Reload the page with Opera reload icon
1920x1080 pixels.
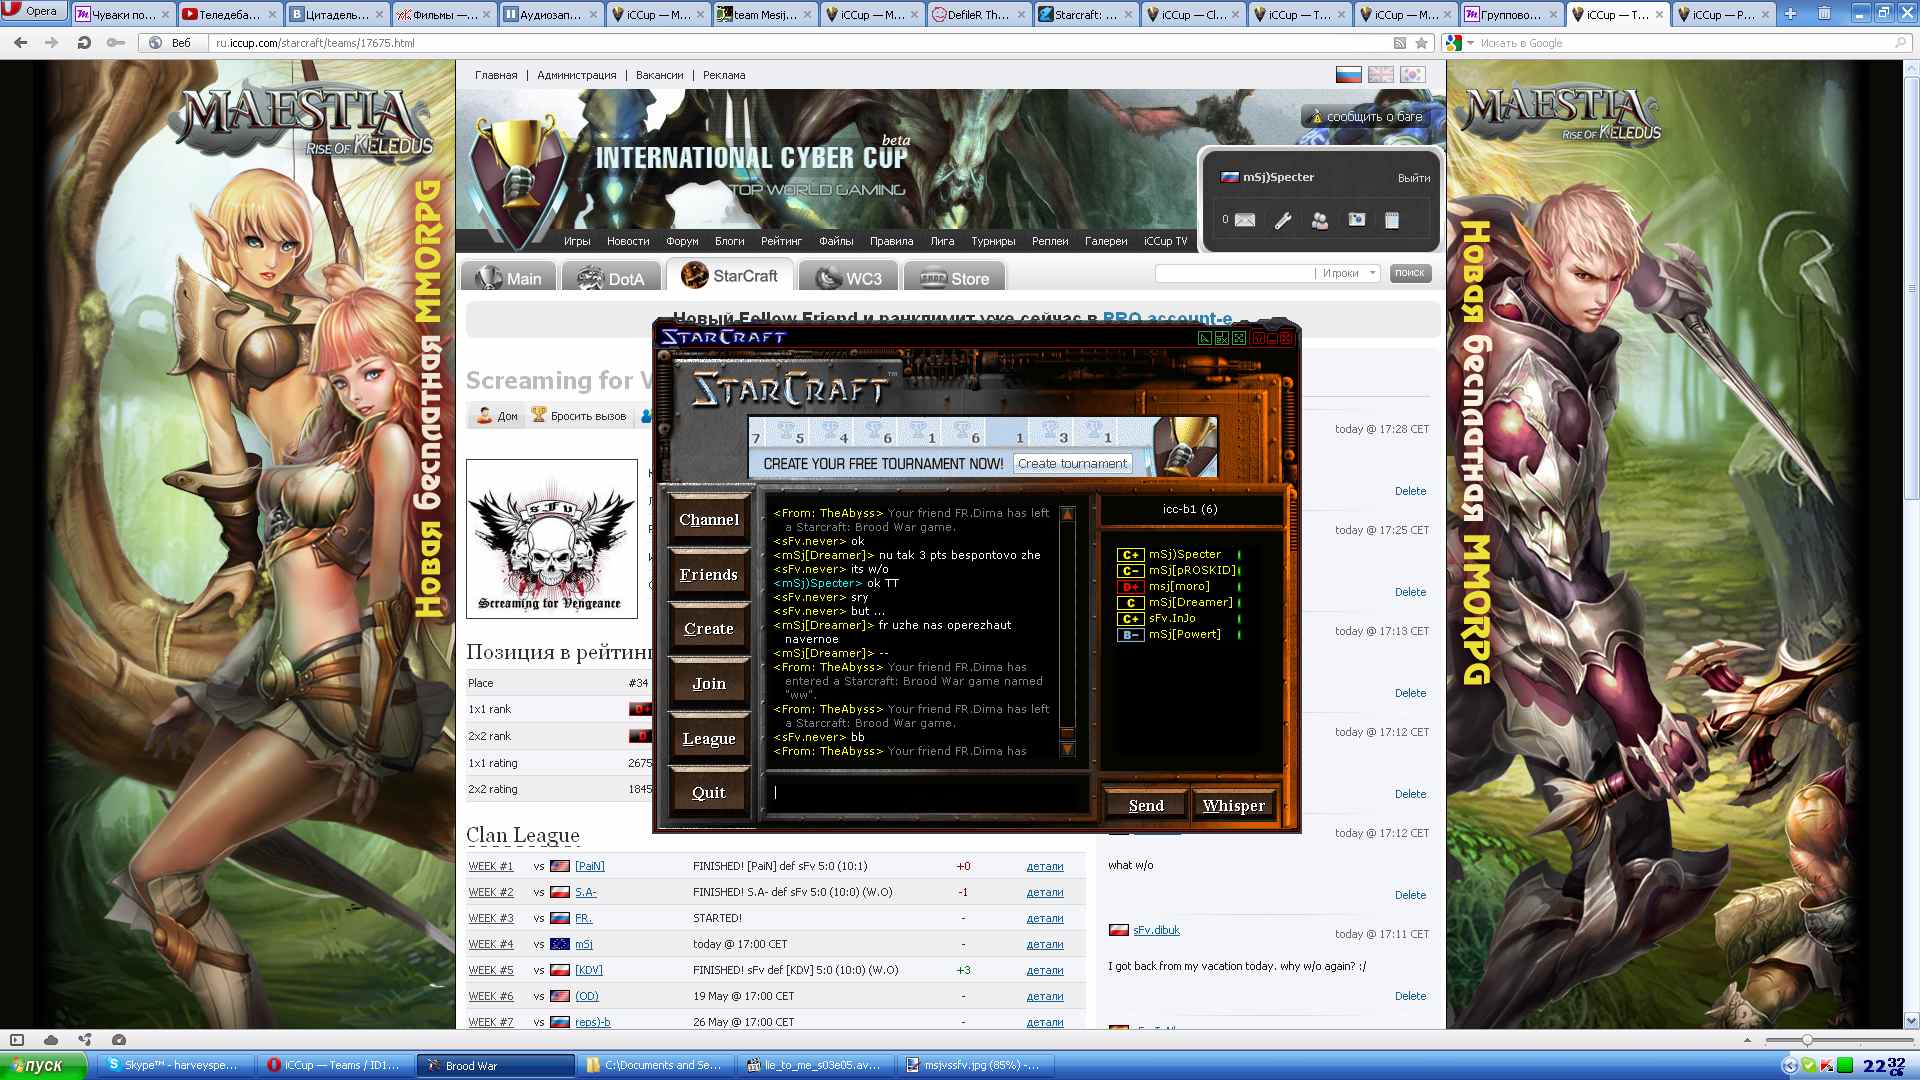(x=84, y=43)
